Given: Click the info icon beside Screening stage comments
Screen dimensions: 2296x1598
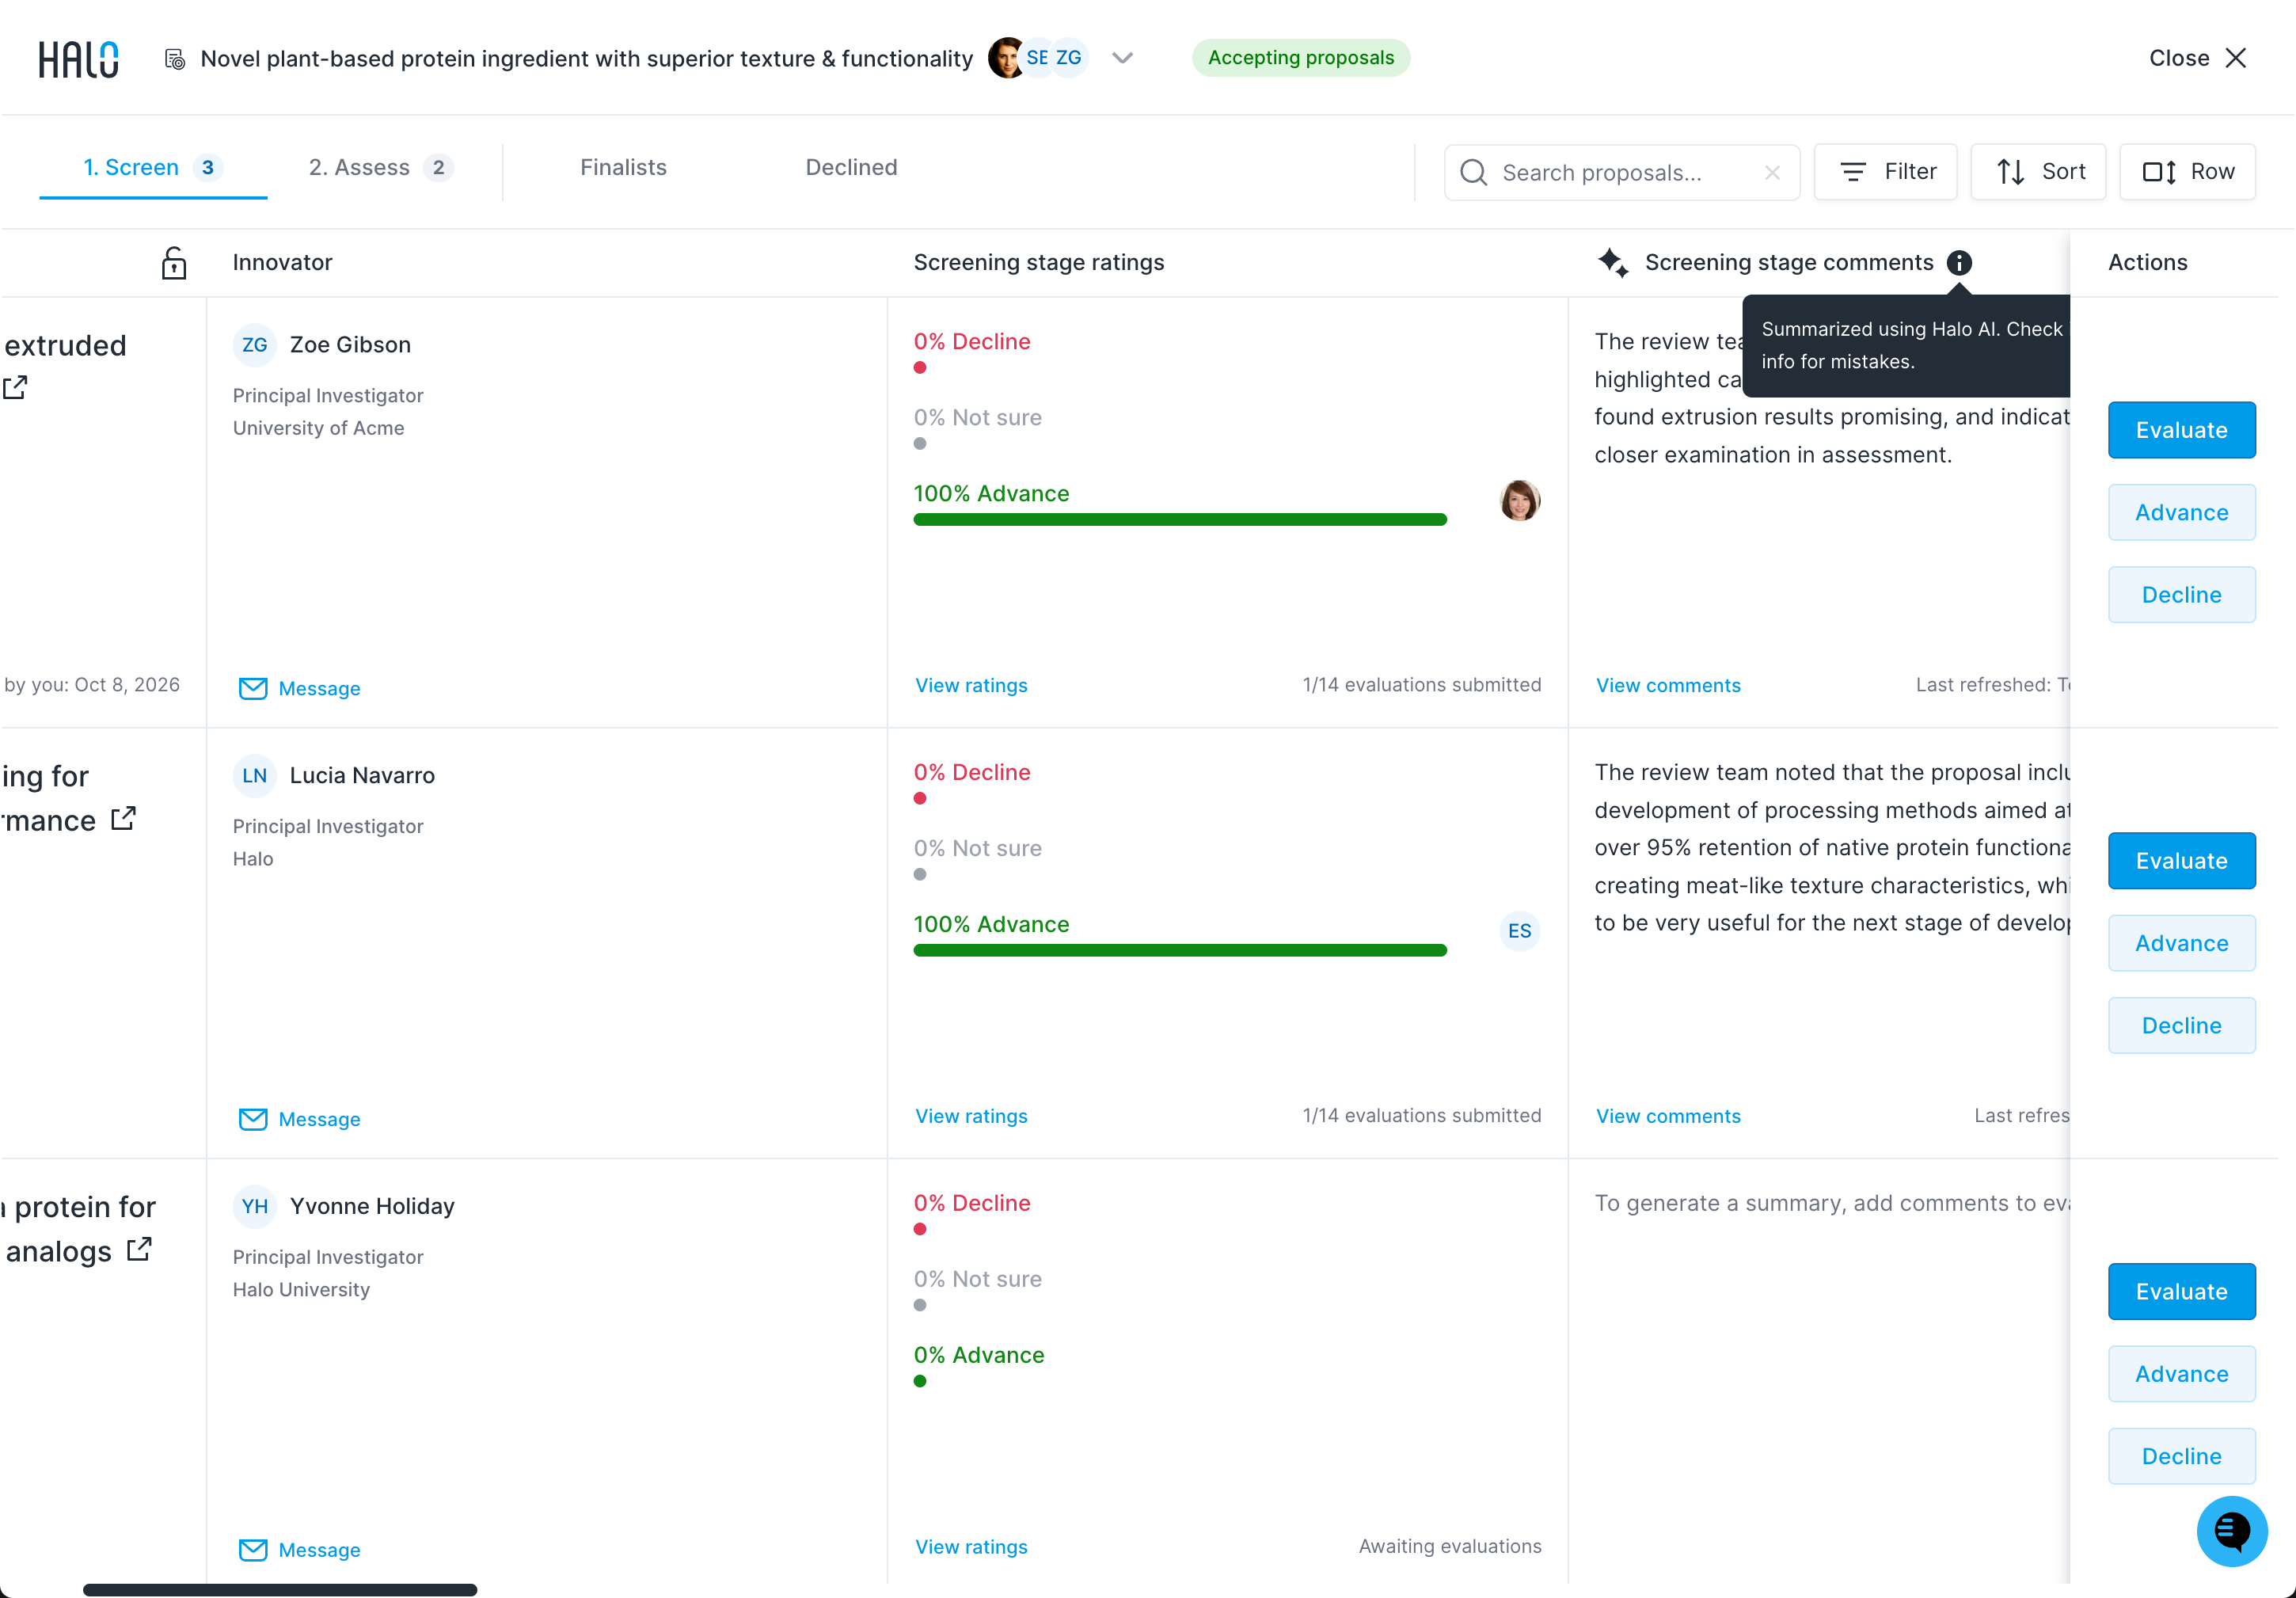Looking at the screenshot, I should click(1959, 263).
